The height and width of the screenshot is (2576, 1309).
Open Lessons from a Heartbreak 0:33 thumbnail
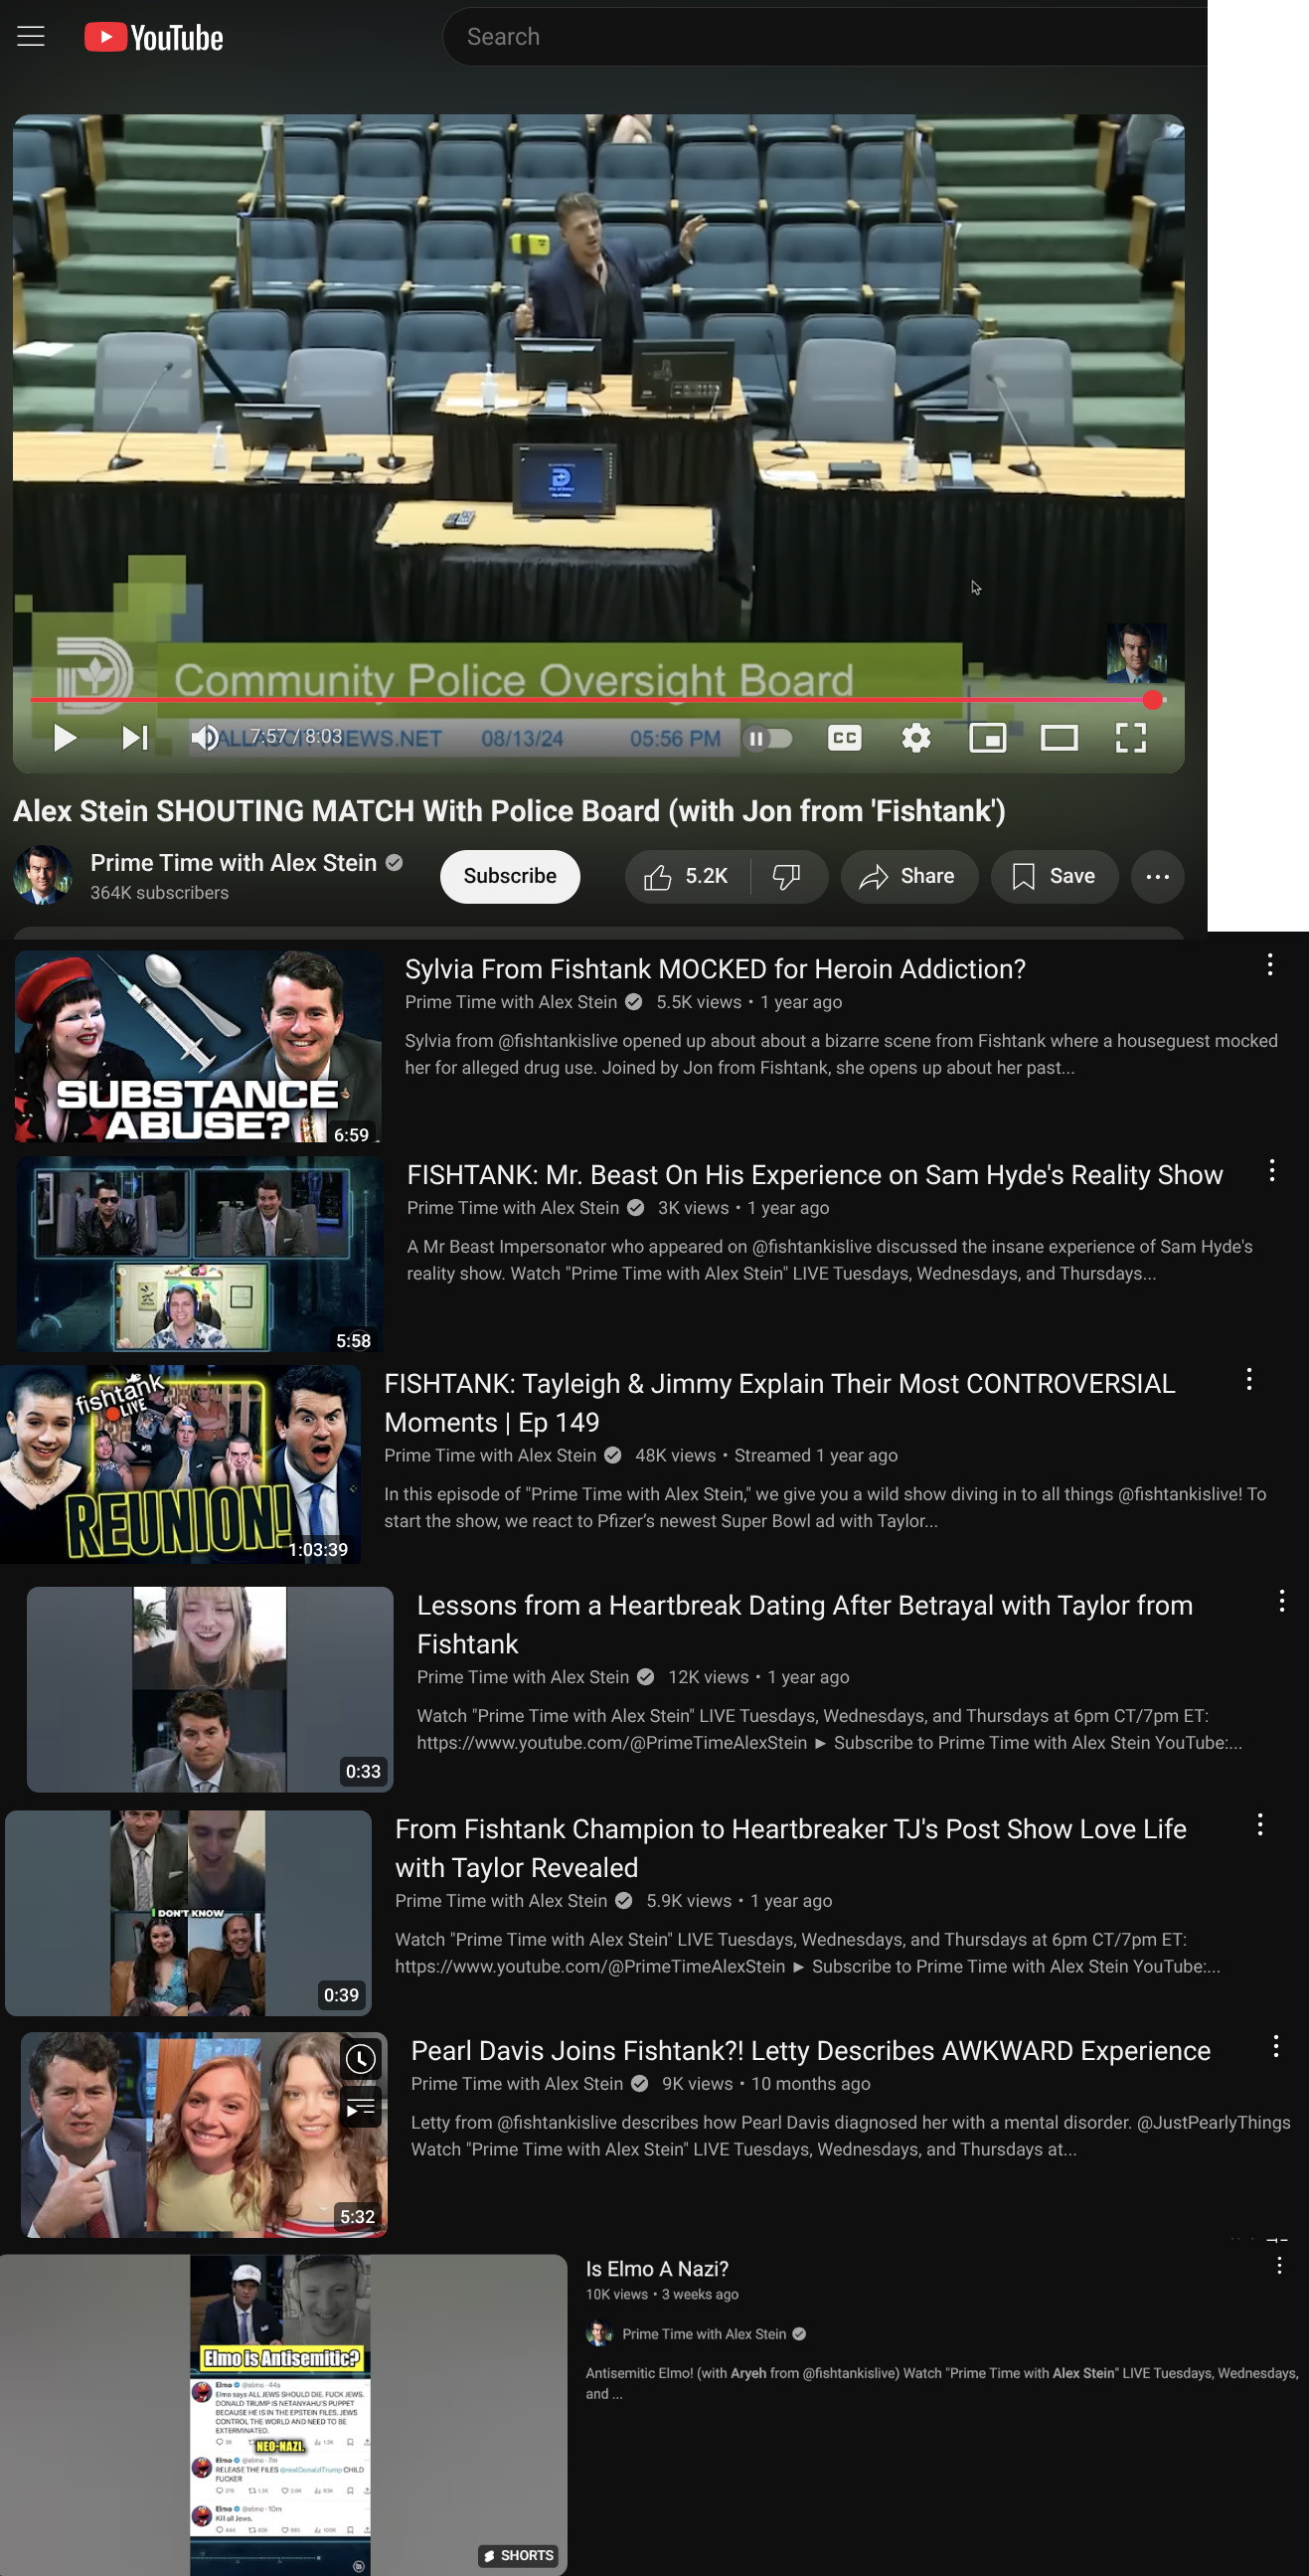click(x=210, y=1689)
